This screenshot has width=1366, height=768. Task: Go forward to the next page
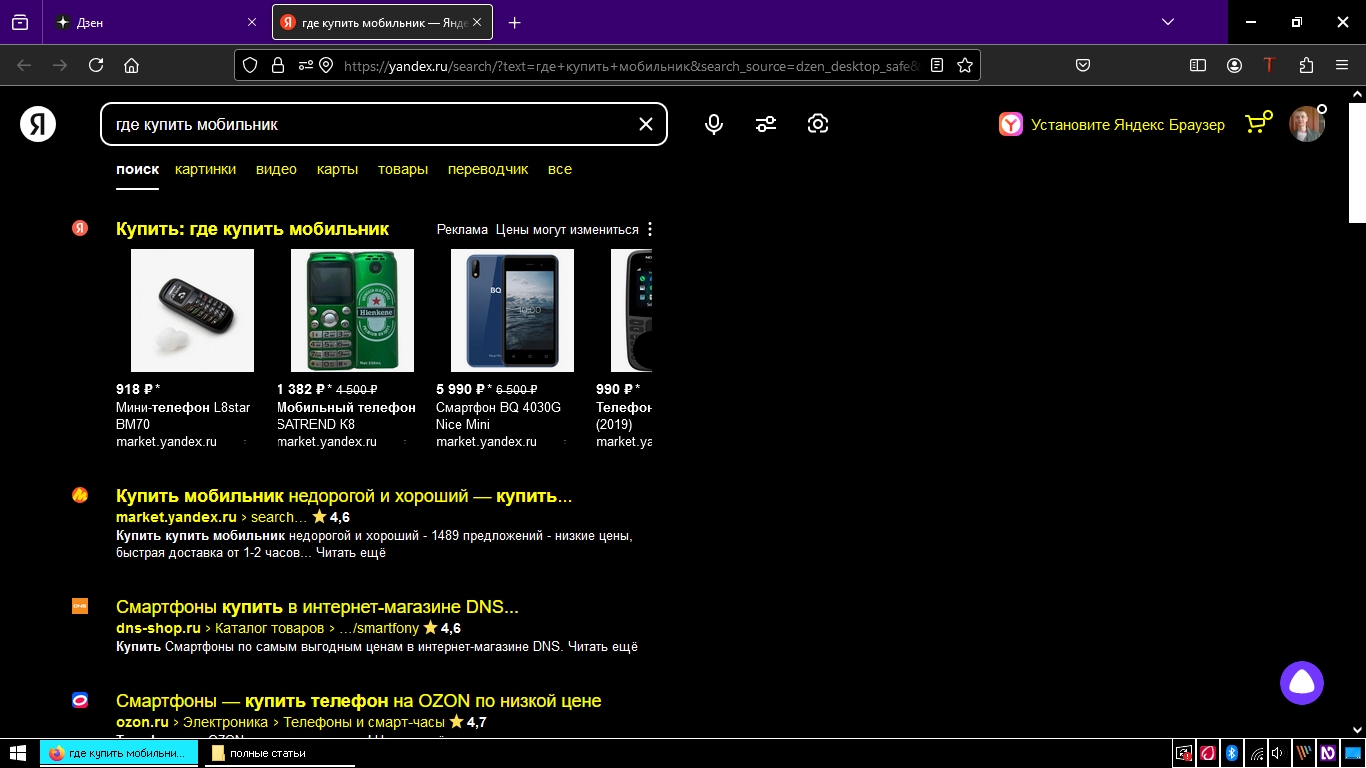[x=60, y=65]
